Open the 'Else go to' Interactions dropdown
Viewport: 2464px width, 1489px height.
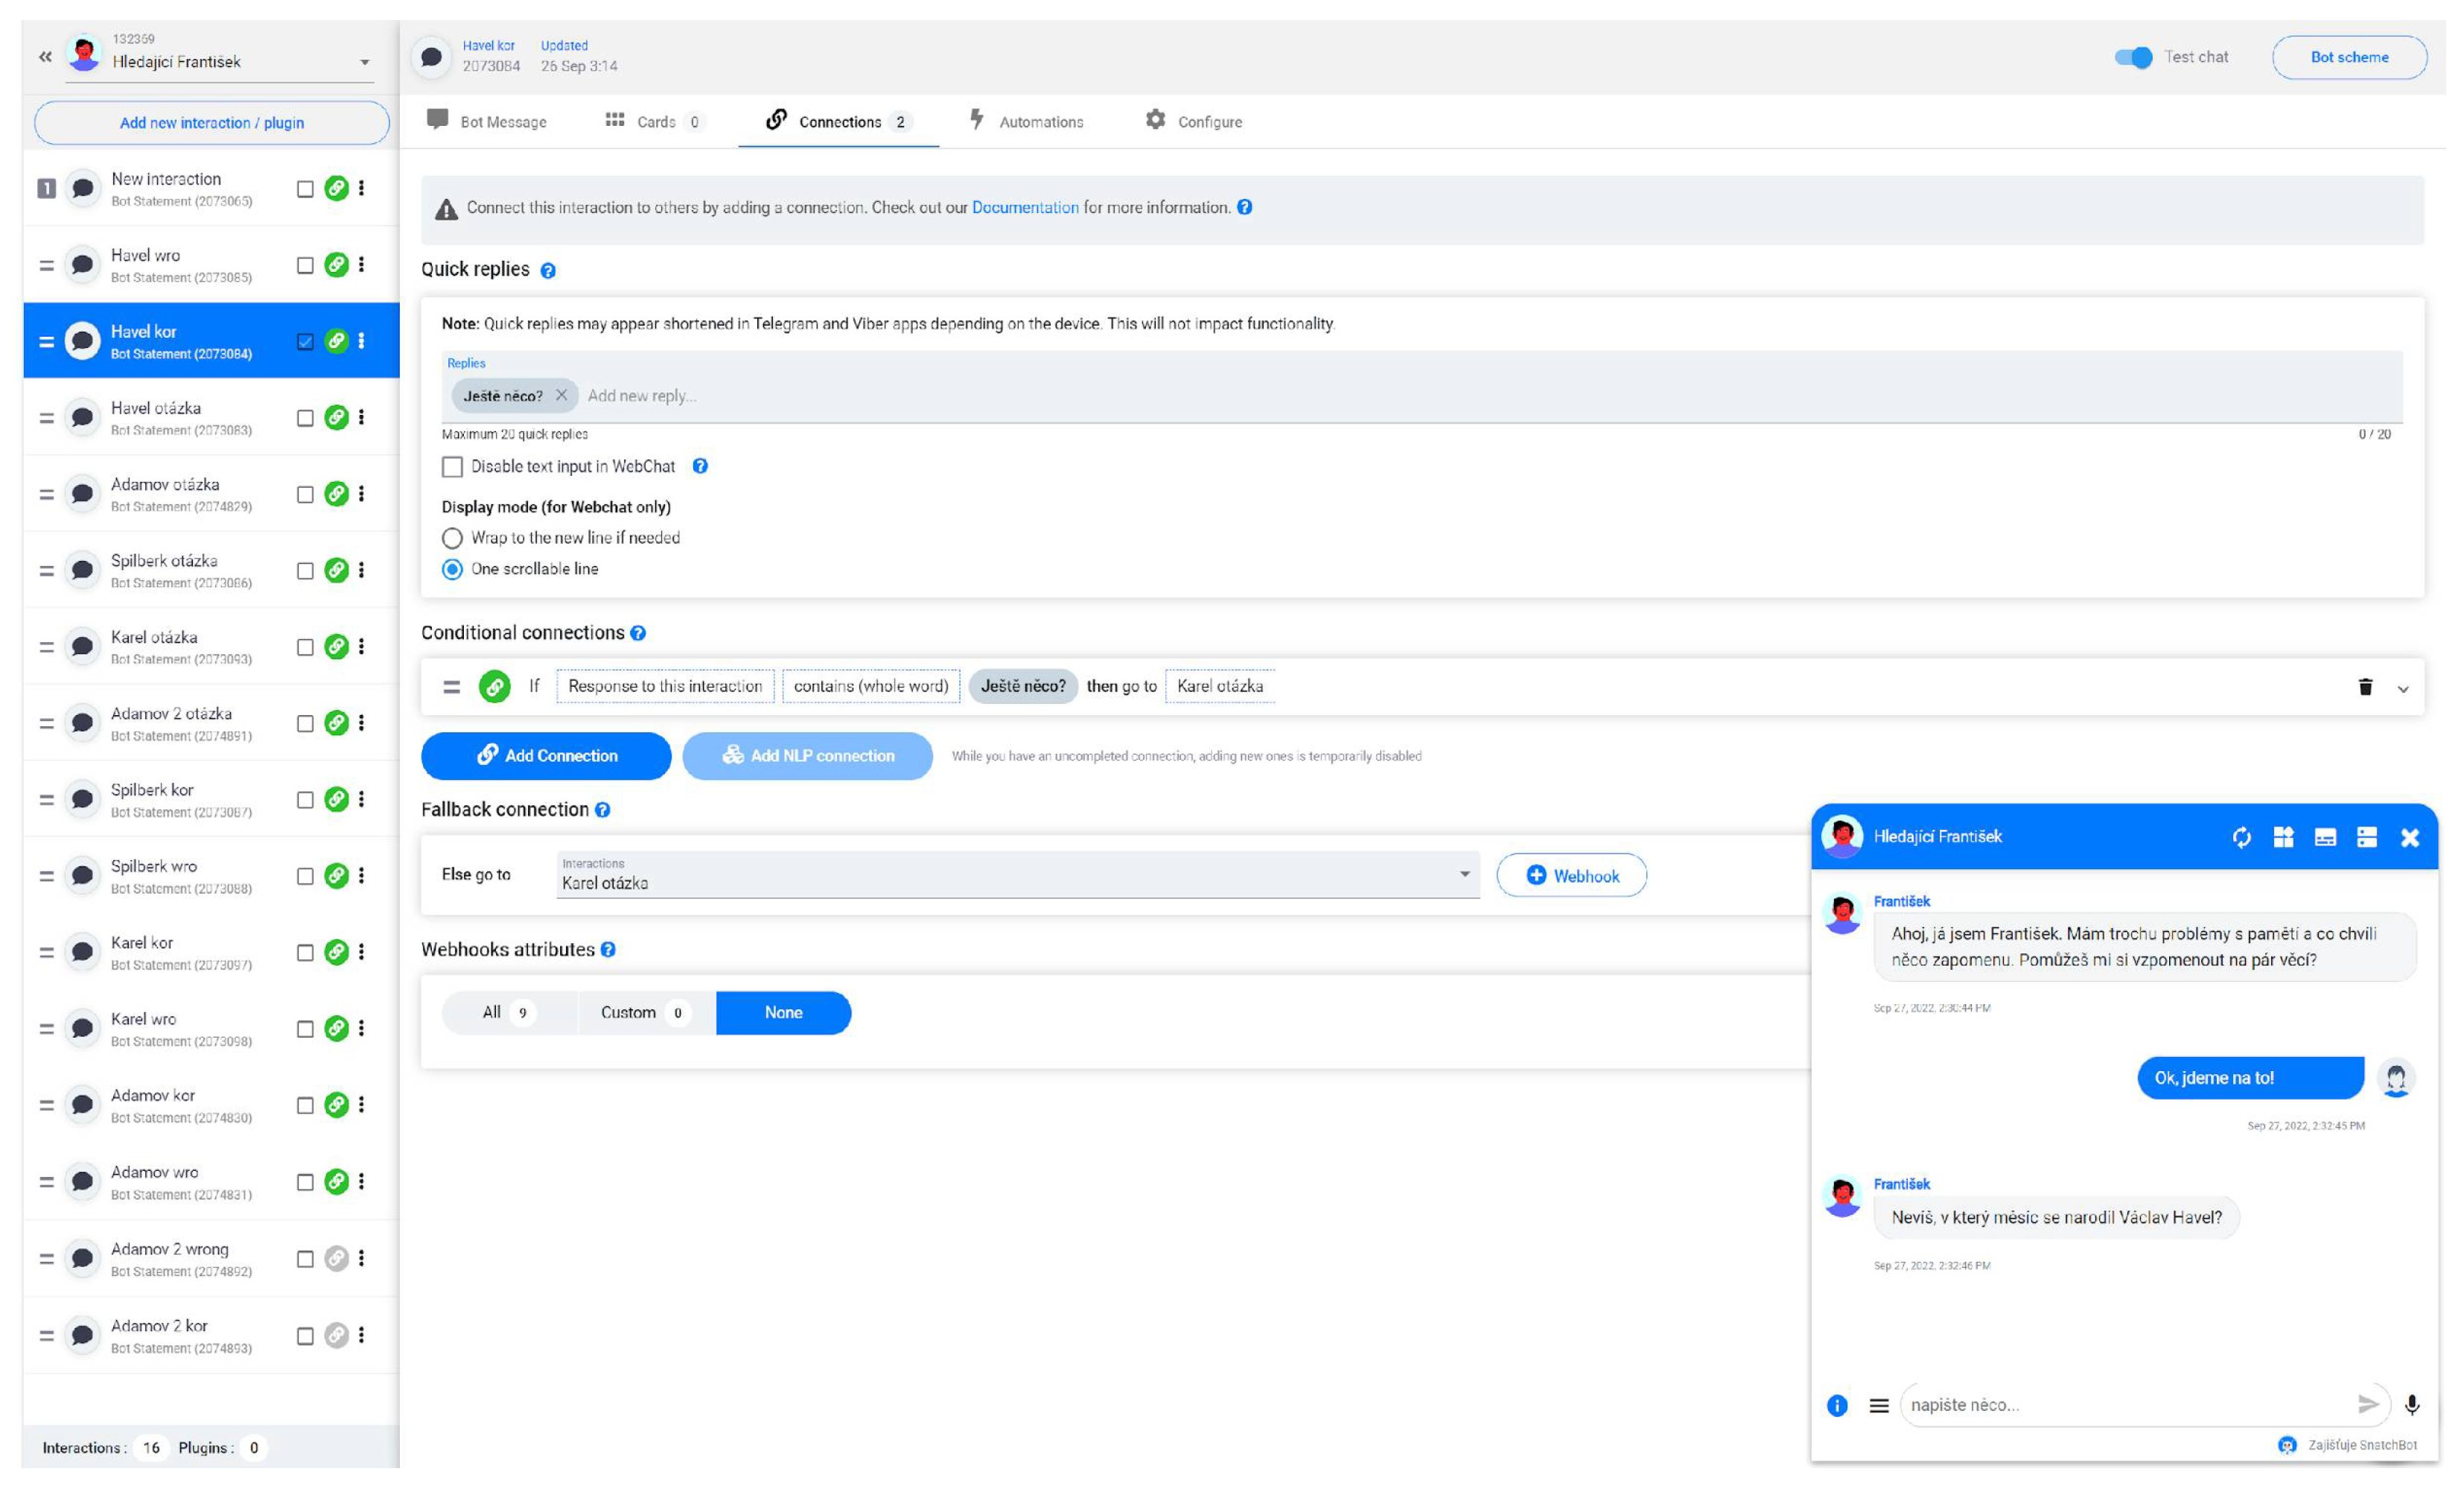pos(1017,875)
